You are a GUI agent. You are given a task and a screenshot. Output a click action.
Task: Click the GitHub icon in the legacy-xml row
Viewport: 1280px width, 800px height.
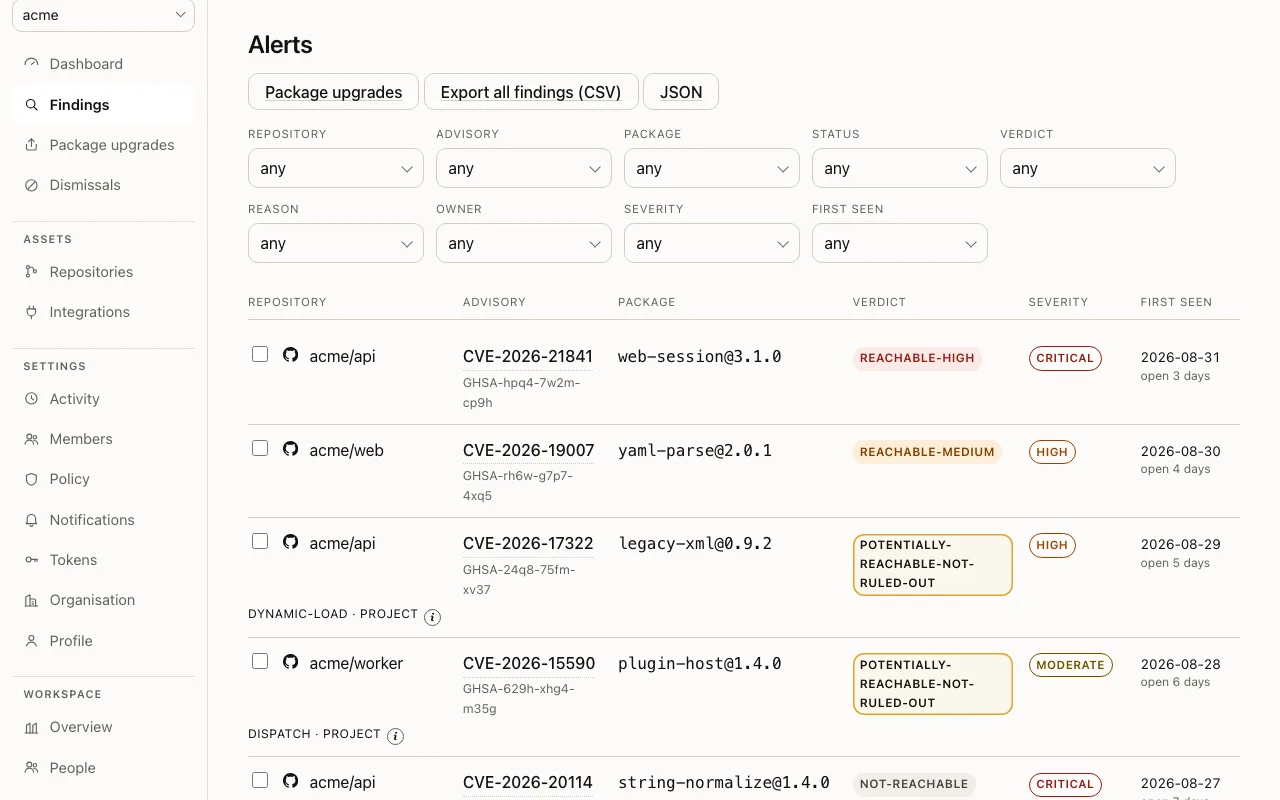coord(290,542)
